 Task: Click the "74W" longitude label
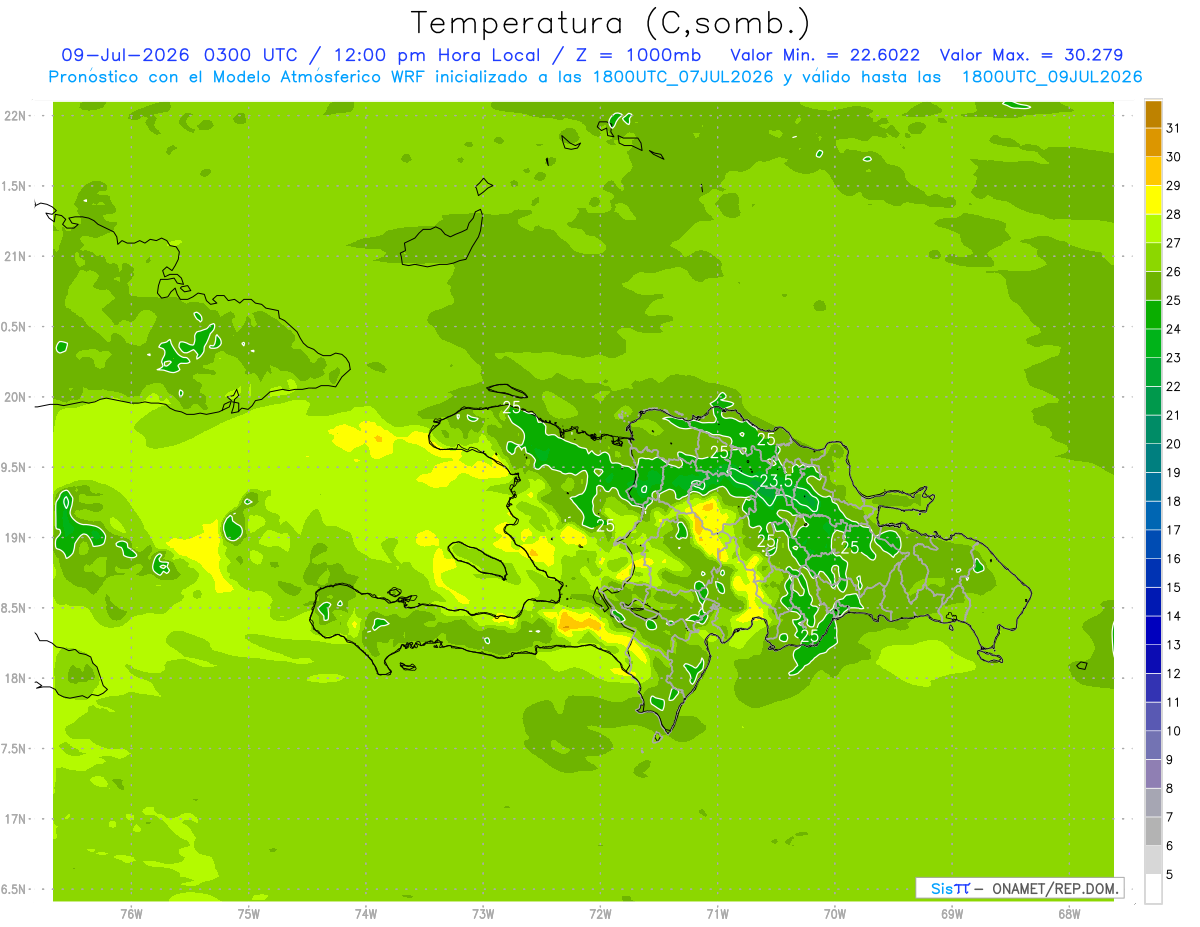365,914
